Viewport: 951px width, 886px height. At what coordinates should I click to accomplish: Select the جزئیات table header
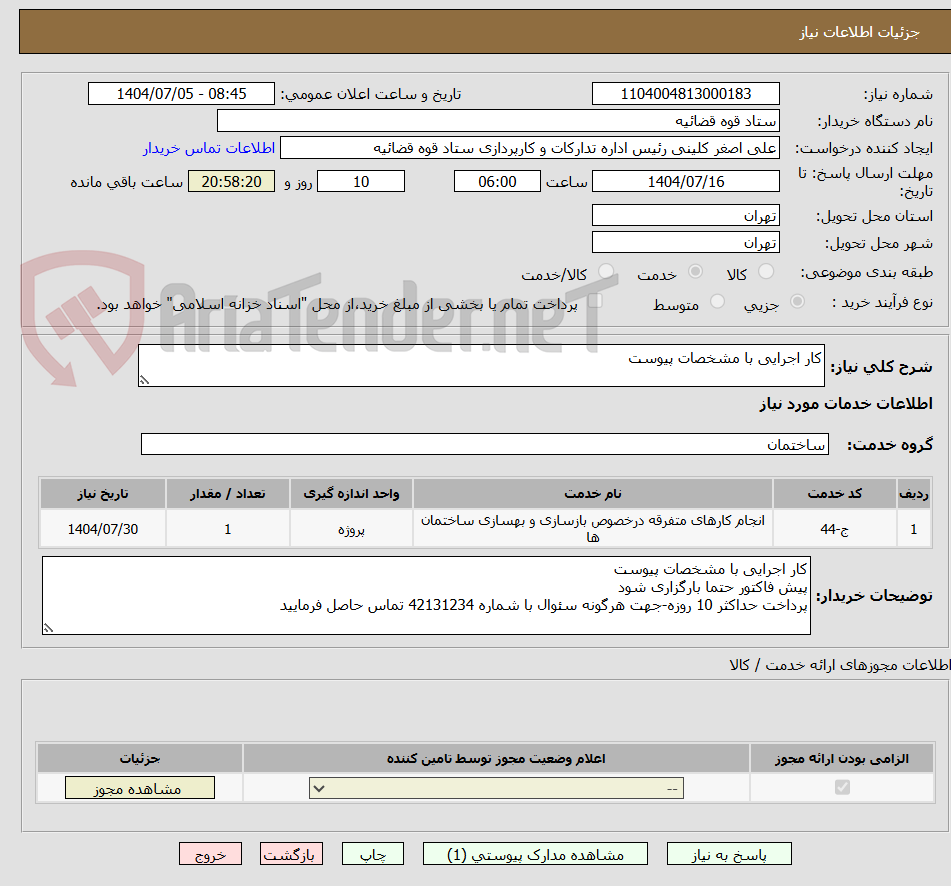(x=140, y=758)
